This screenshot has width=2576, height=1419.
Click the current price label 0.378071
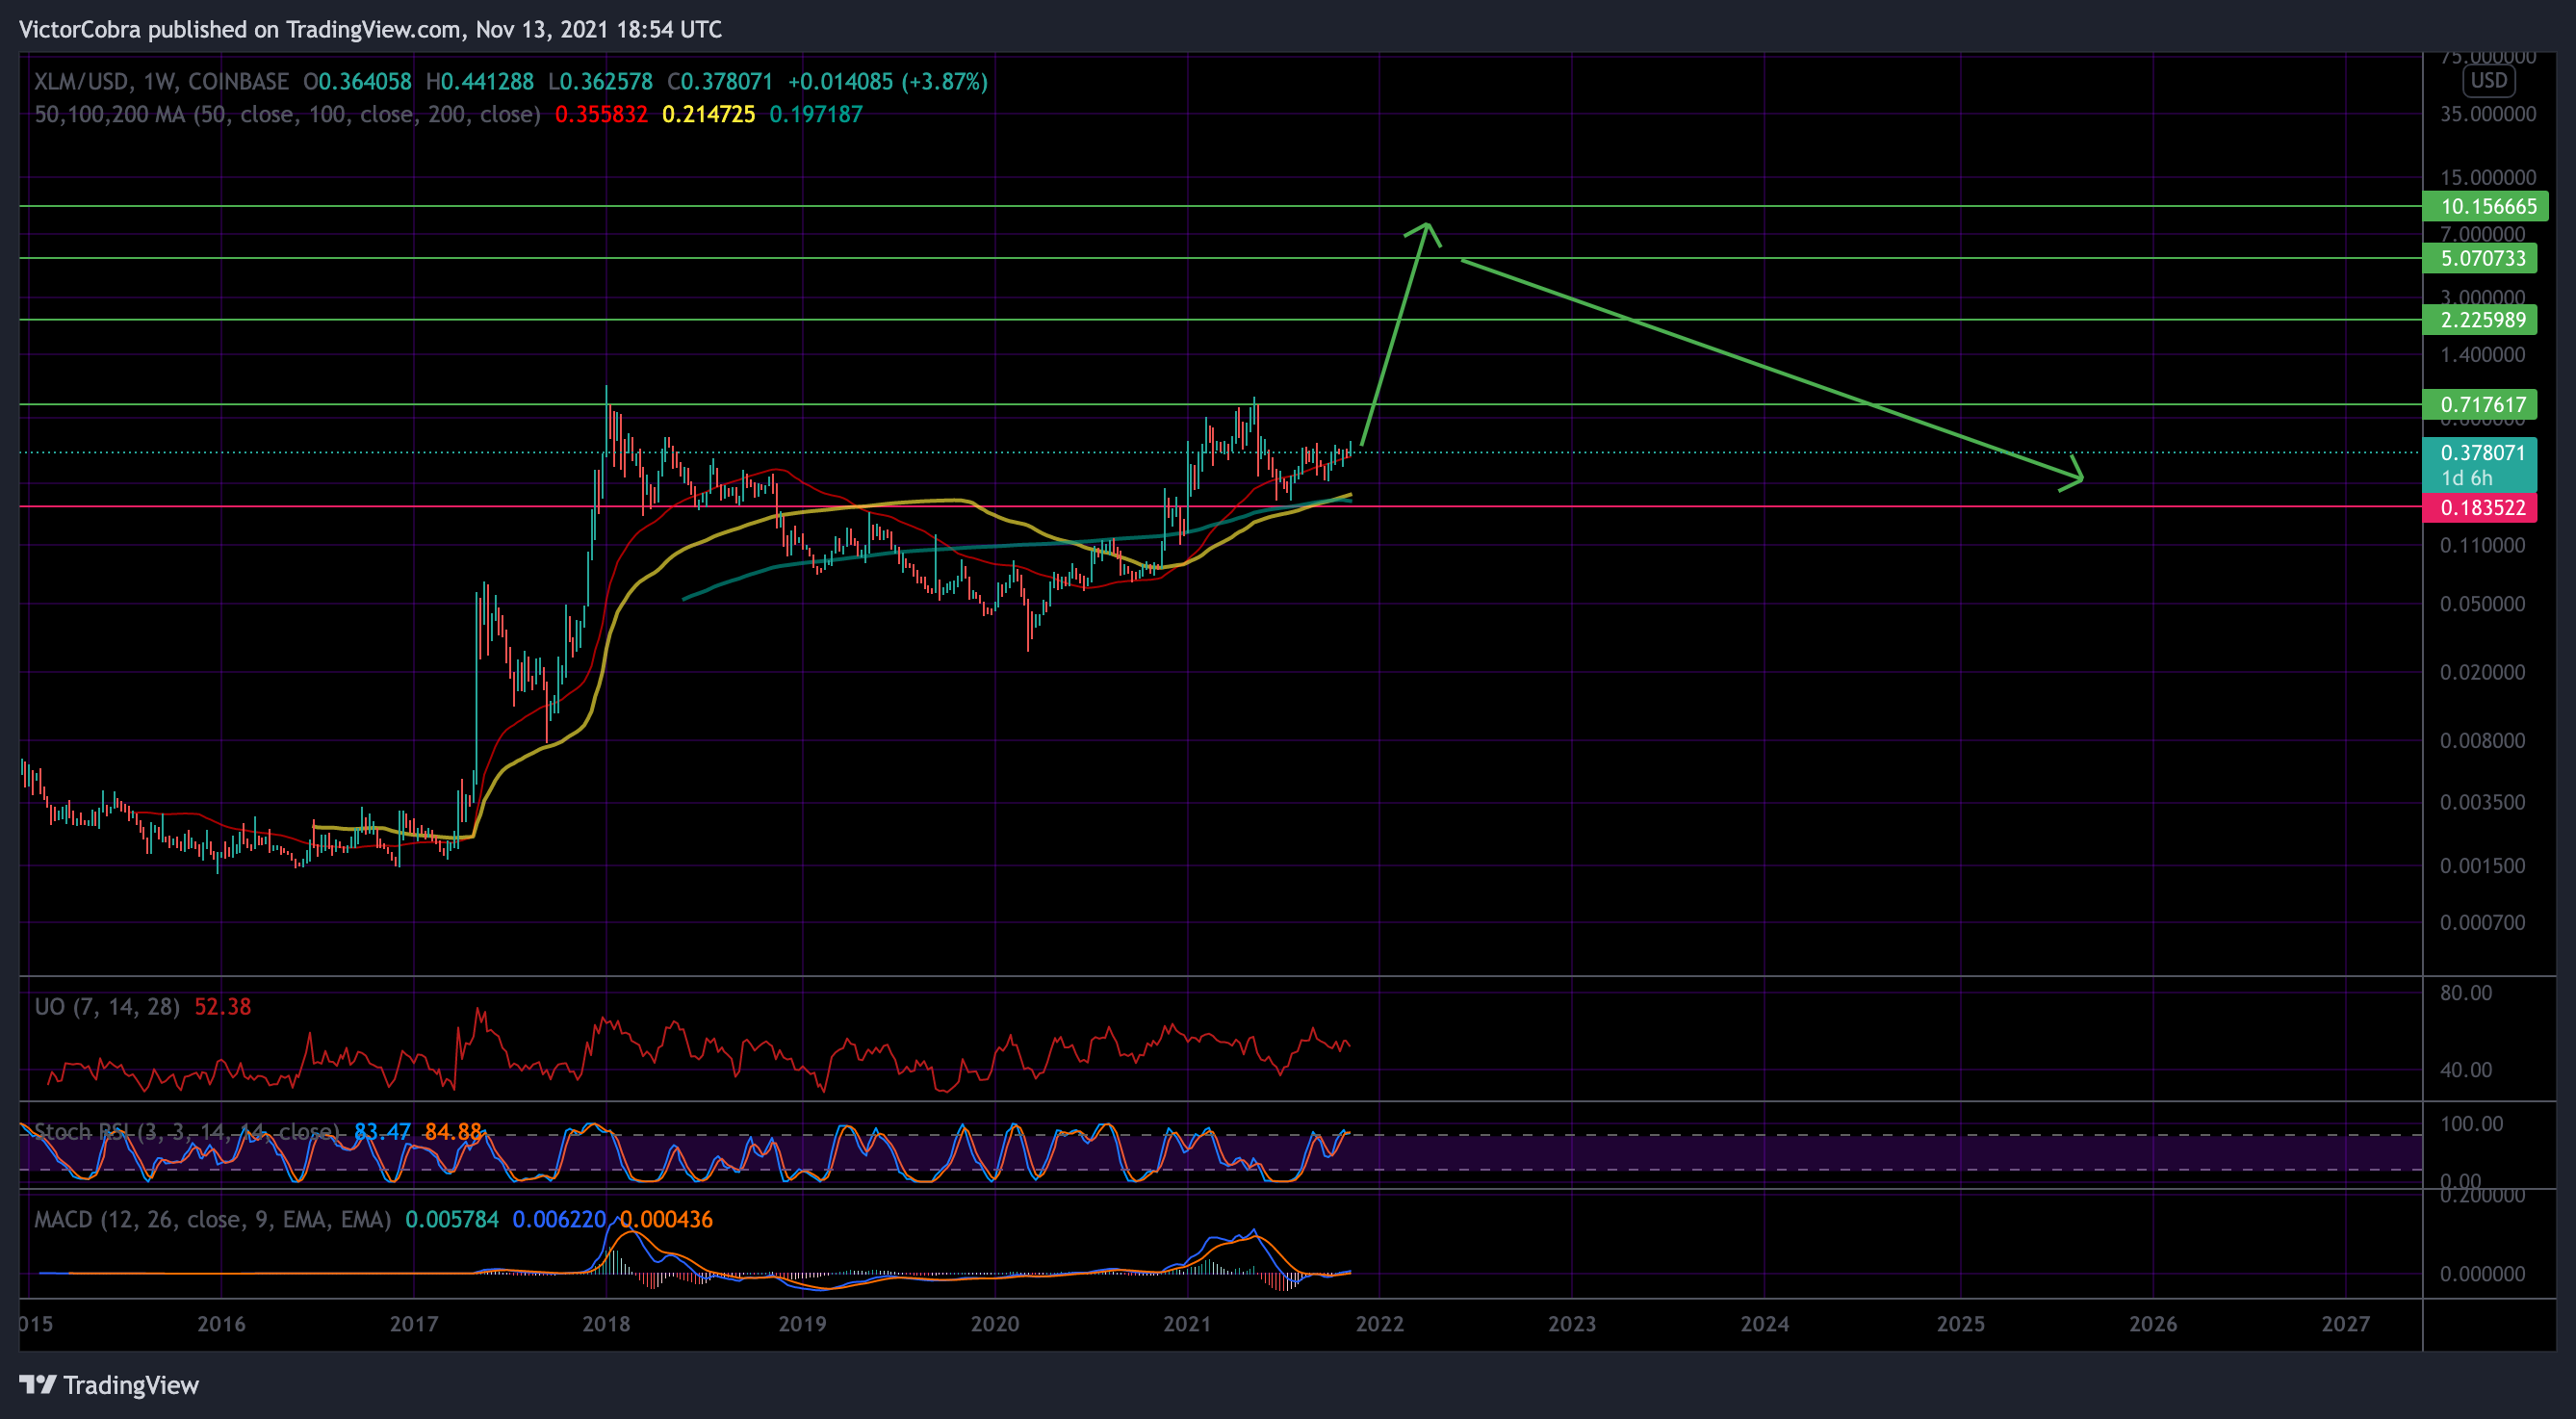pyautogui.click(x=2483, y=452)
